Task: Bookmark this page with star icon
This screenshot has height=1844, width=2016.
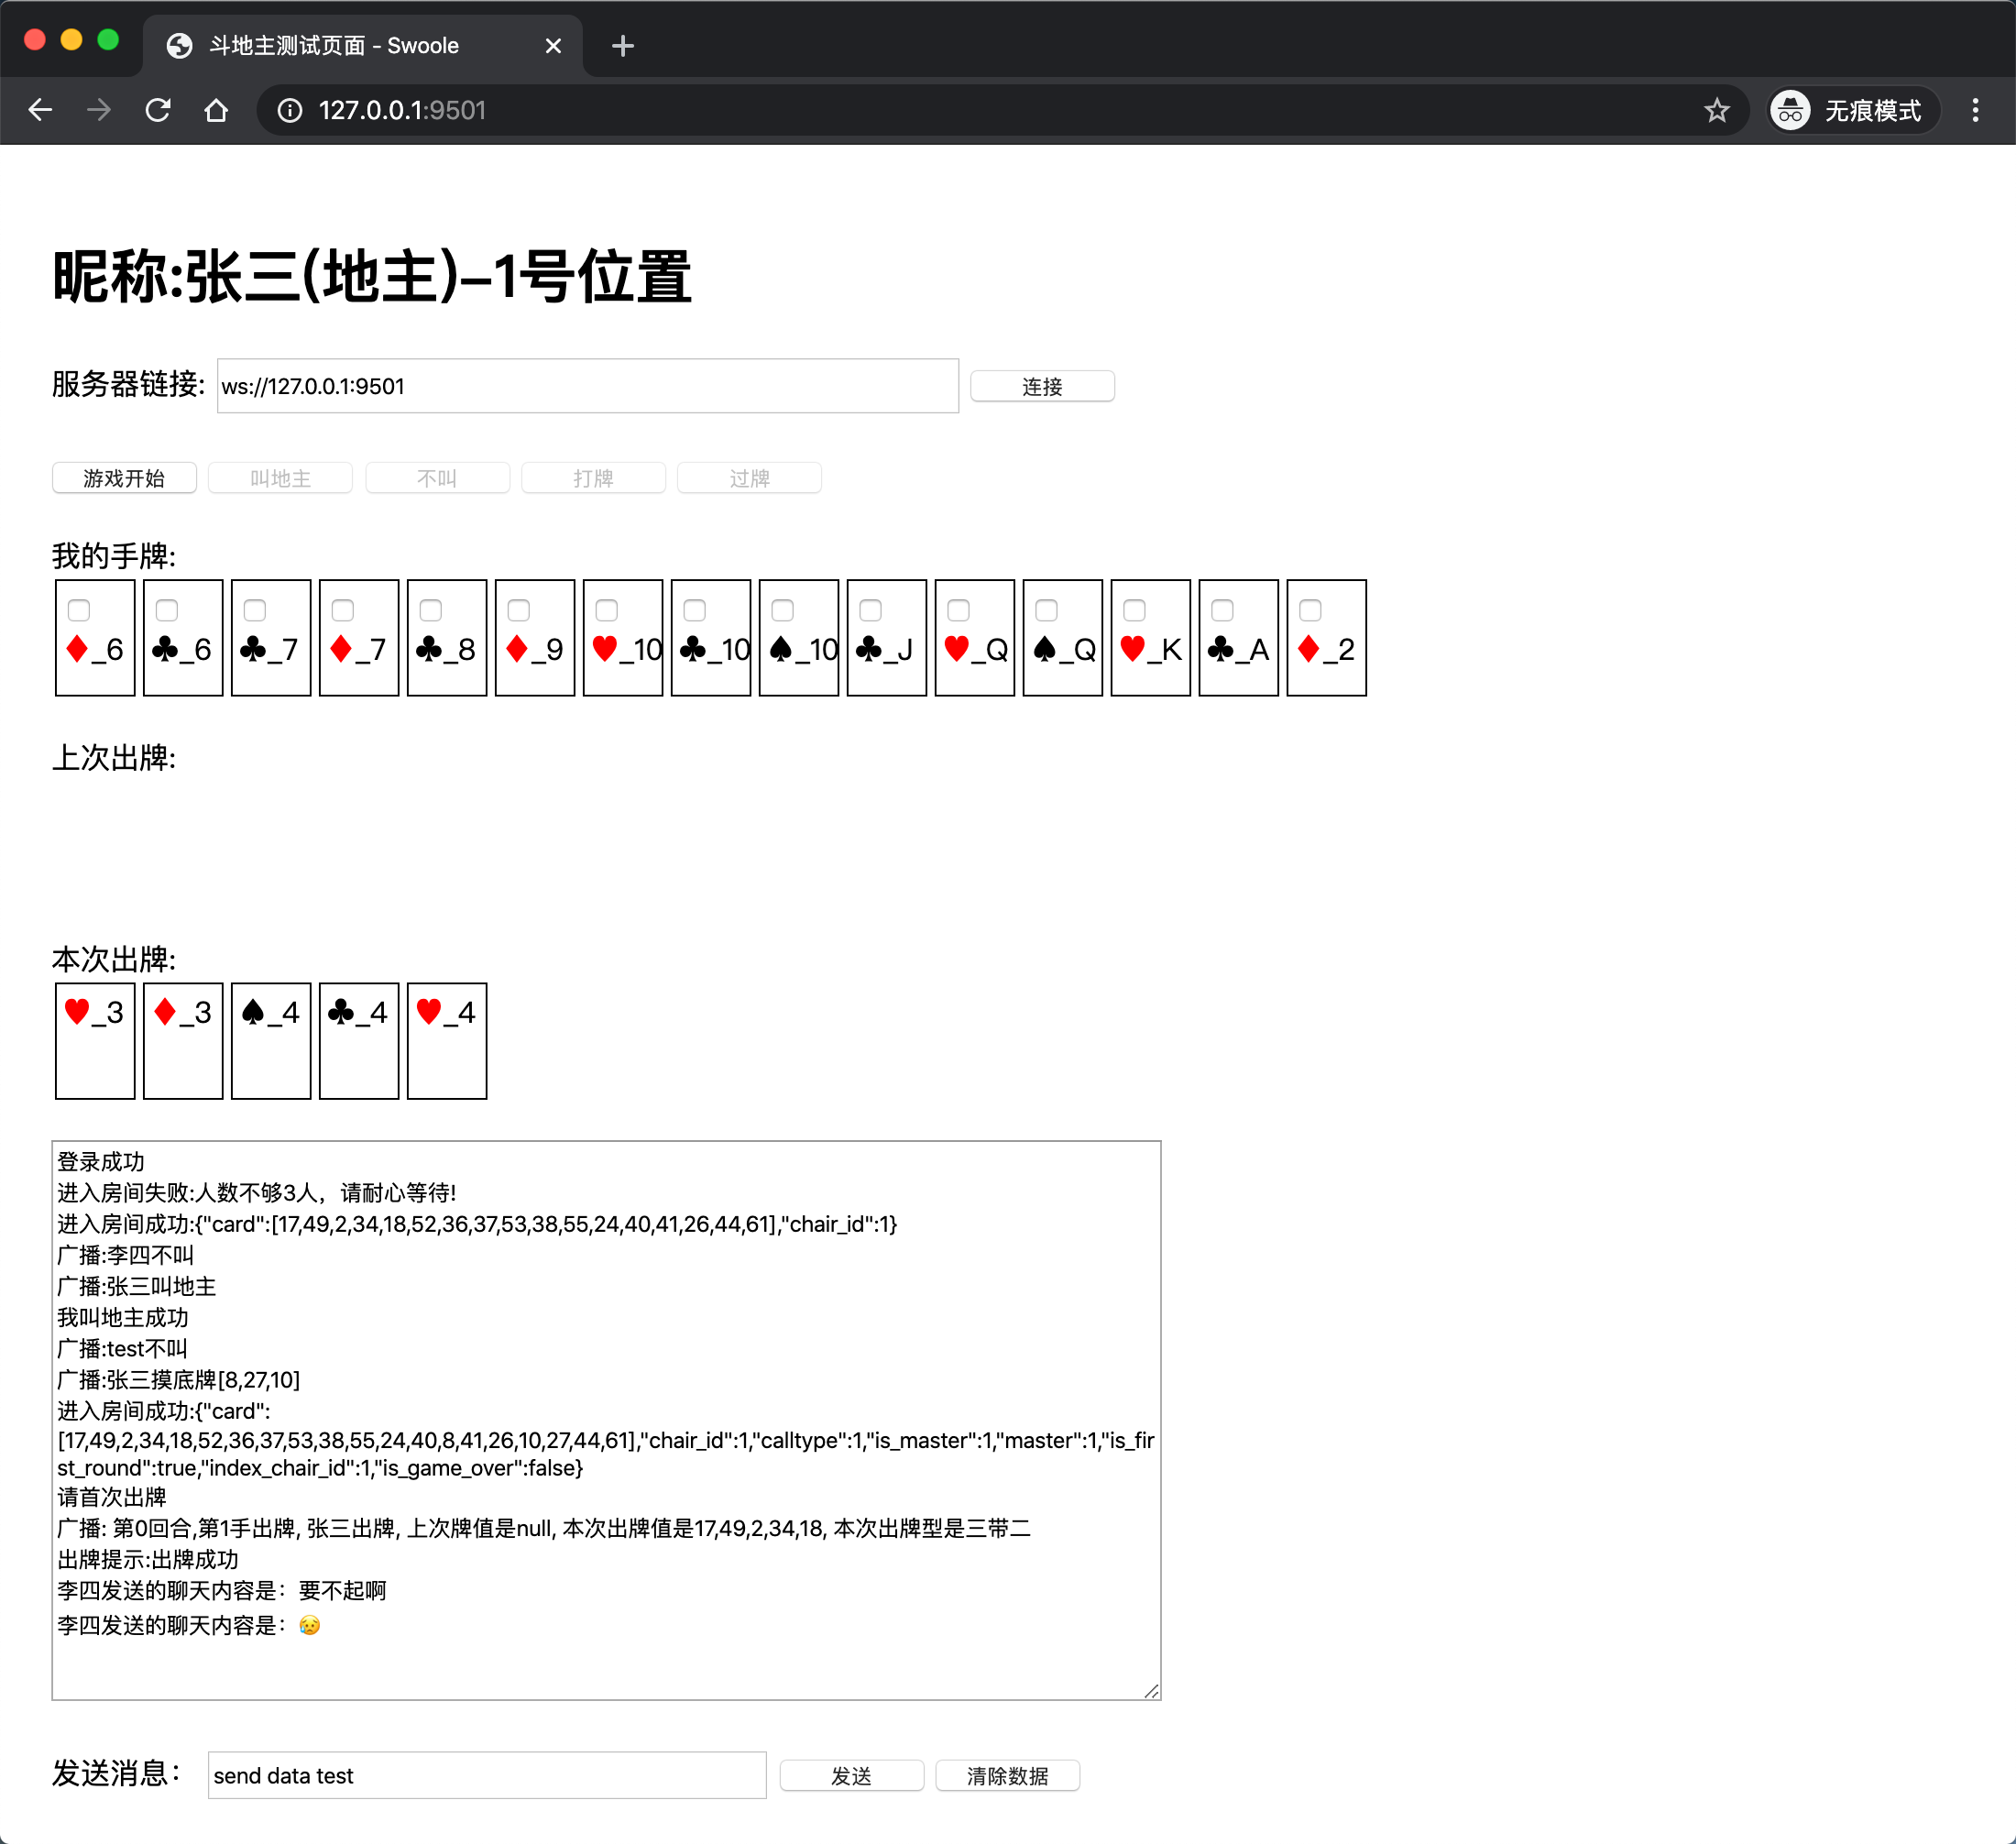Action: [1716, 110]
